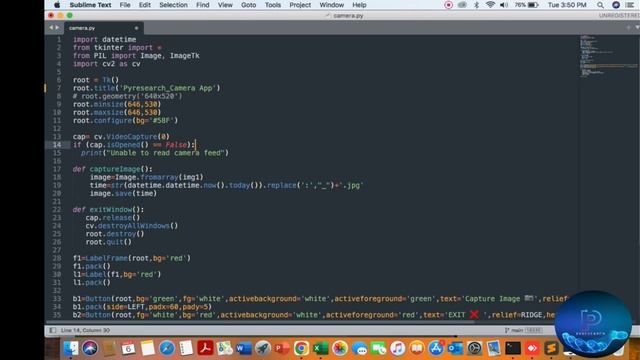This screenshot has height=360, width=640.
Task: Click the next tab arrow
Action: coord(57,28)
